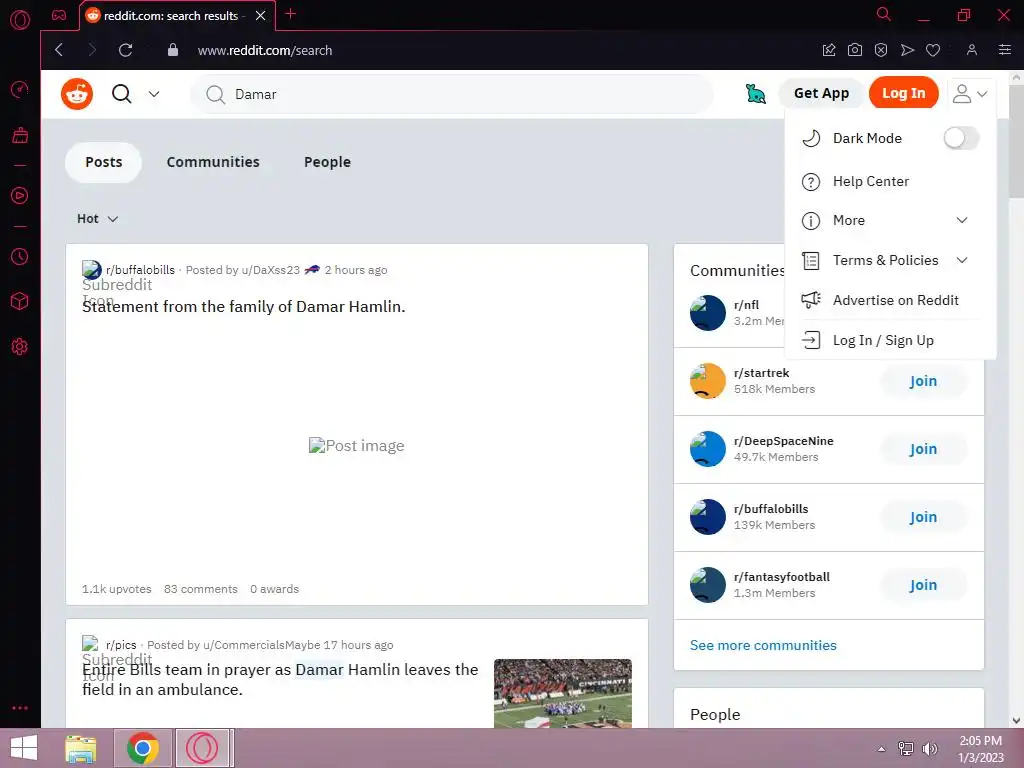
Task: Open r/buffalobills link on first post
Action: click(x=140, y=270)
